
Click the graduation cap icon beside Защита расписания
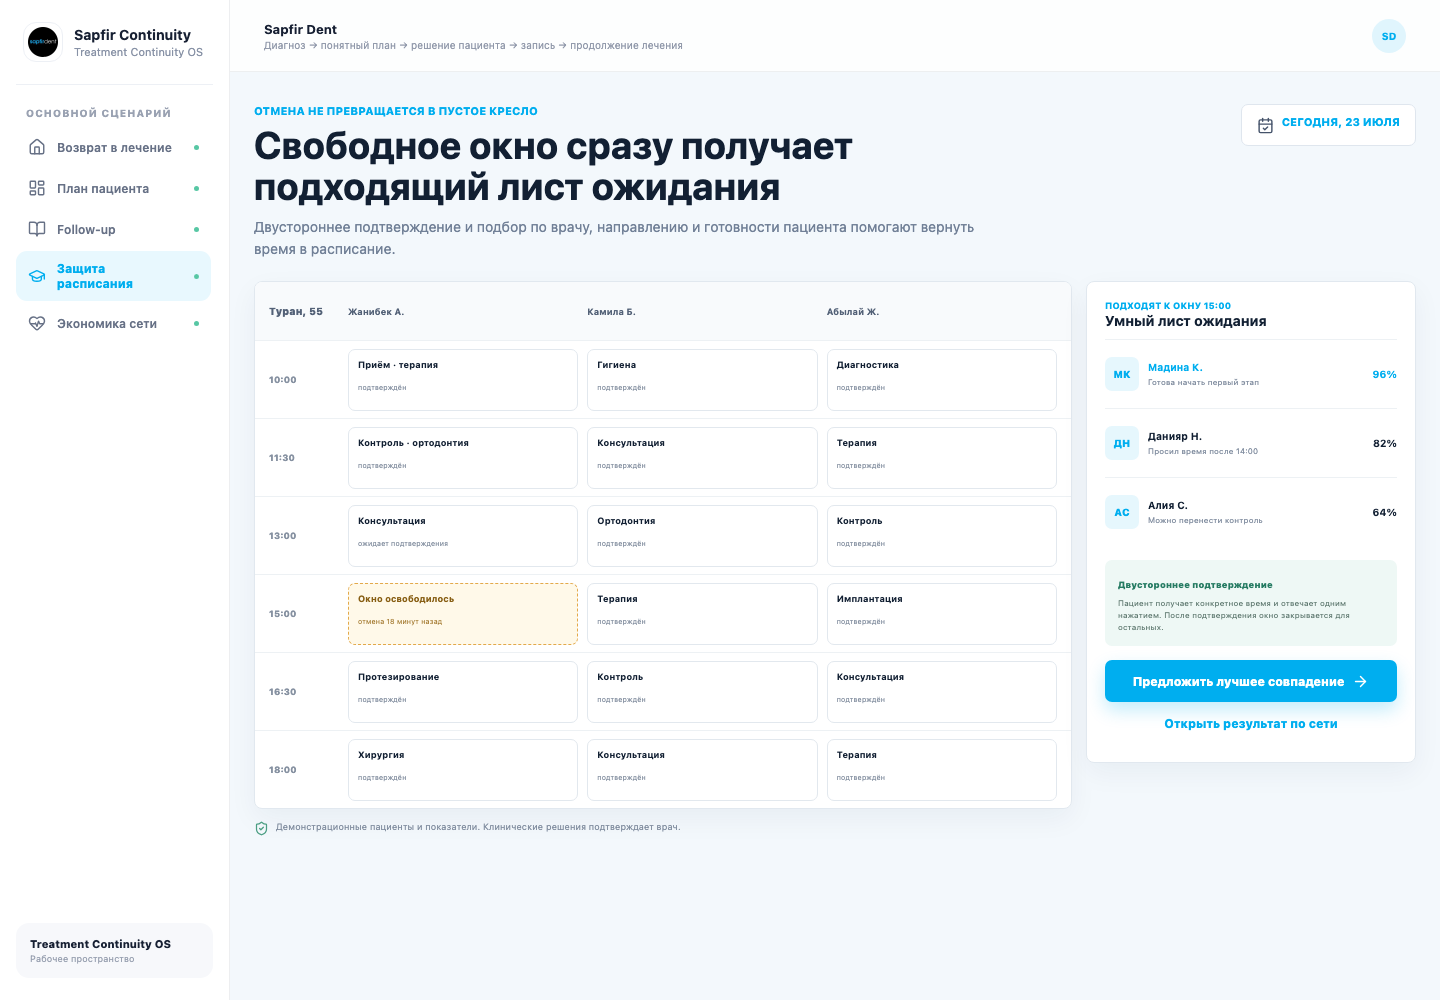[x=37, y=276]
